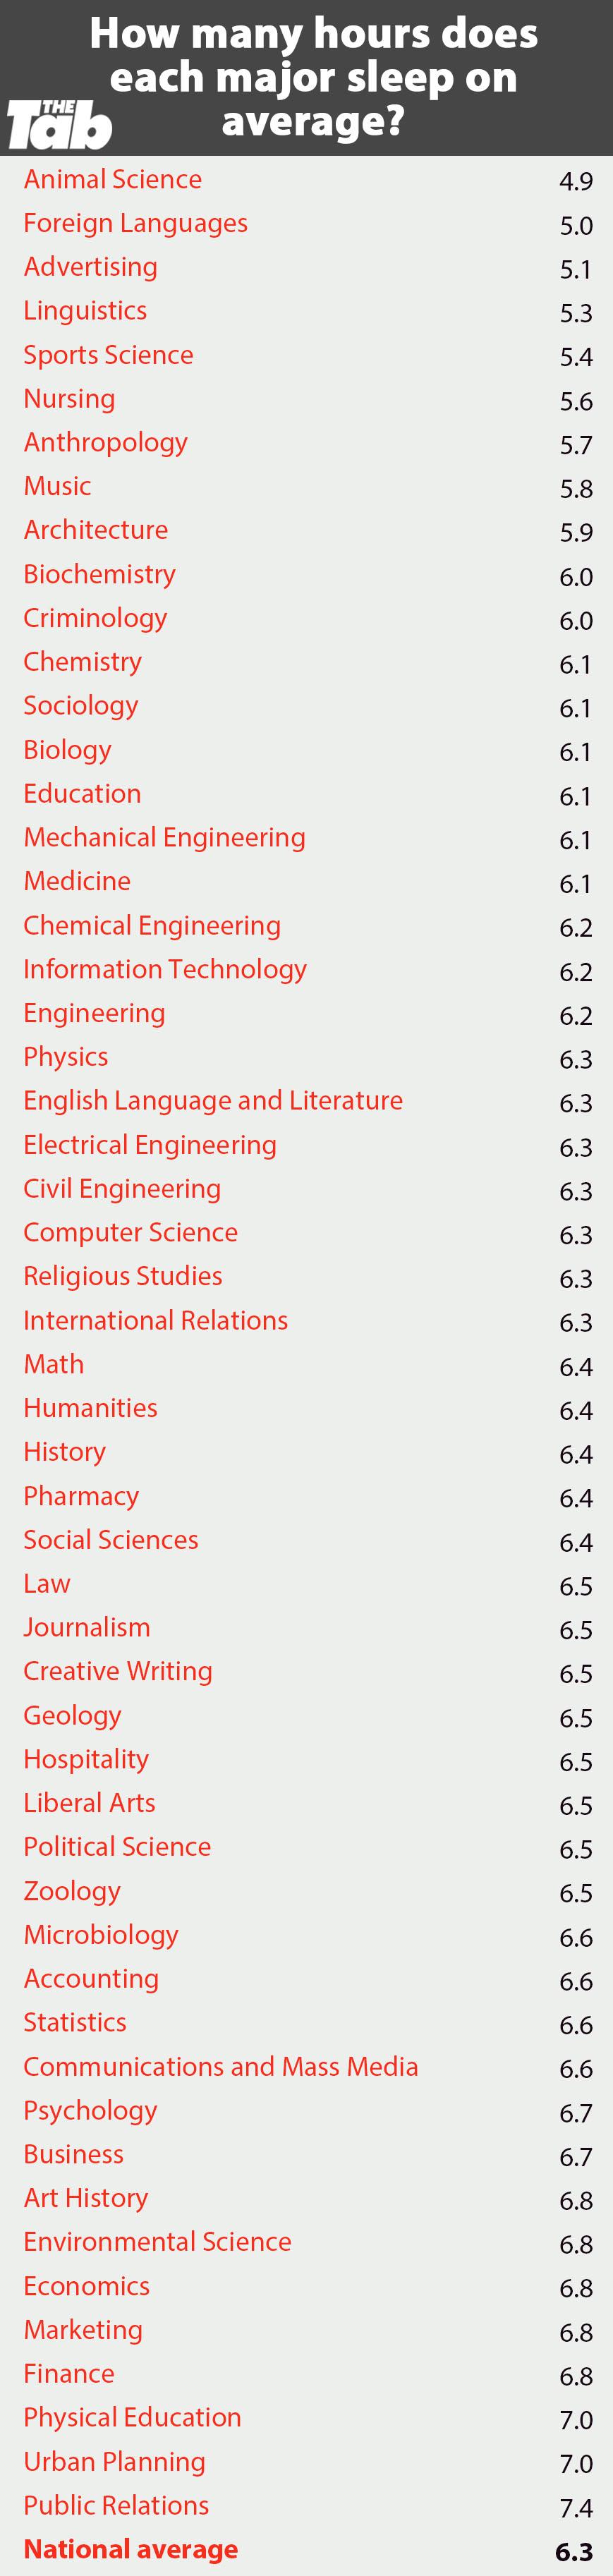The width and height of the screenshot is (613, 2576).
Task: Click the Pharmacy major name
Action: click(x=82, y=1497)
